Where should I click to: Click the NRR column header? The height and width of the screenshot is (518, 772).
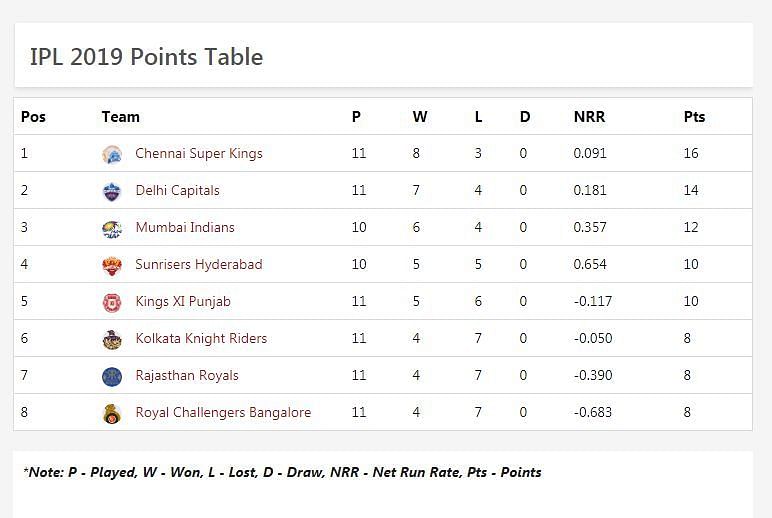pos(589,116)
